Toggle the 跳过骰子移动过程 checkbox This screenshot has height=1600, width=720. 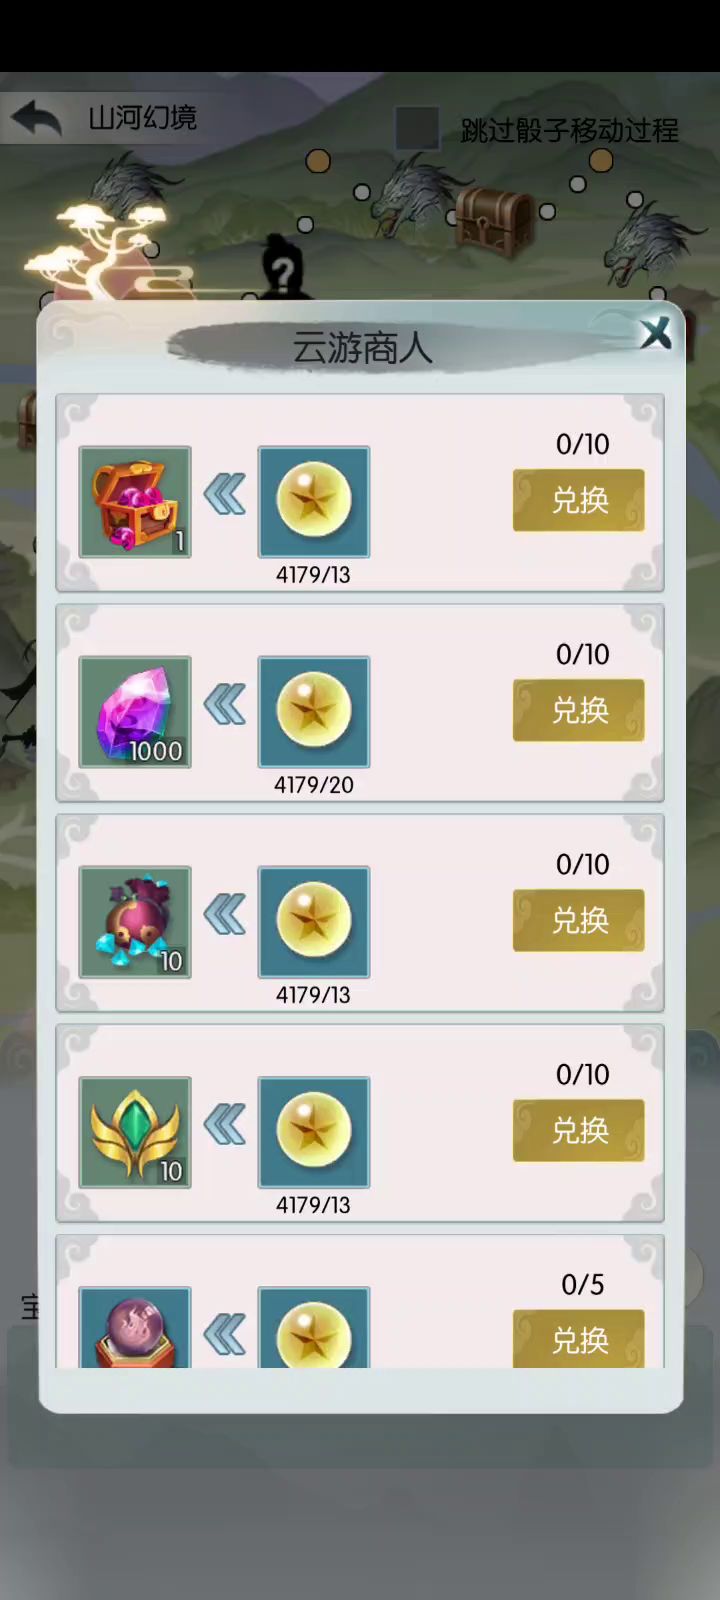pos(417,129)
